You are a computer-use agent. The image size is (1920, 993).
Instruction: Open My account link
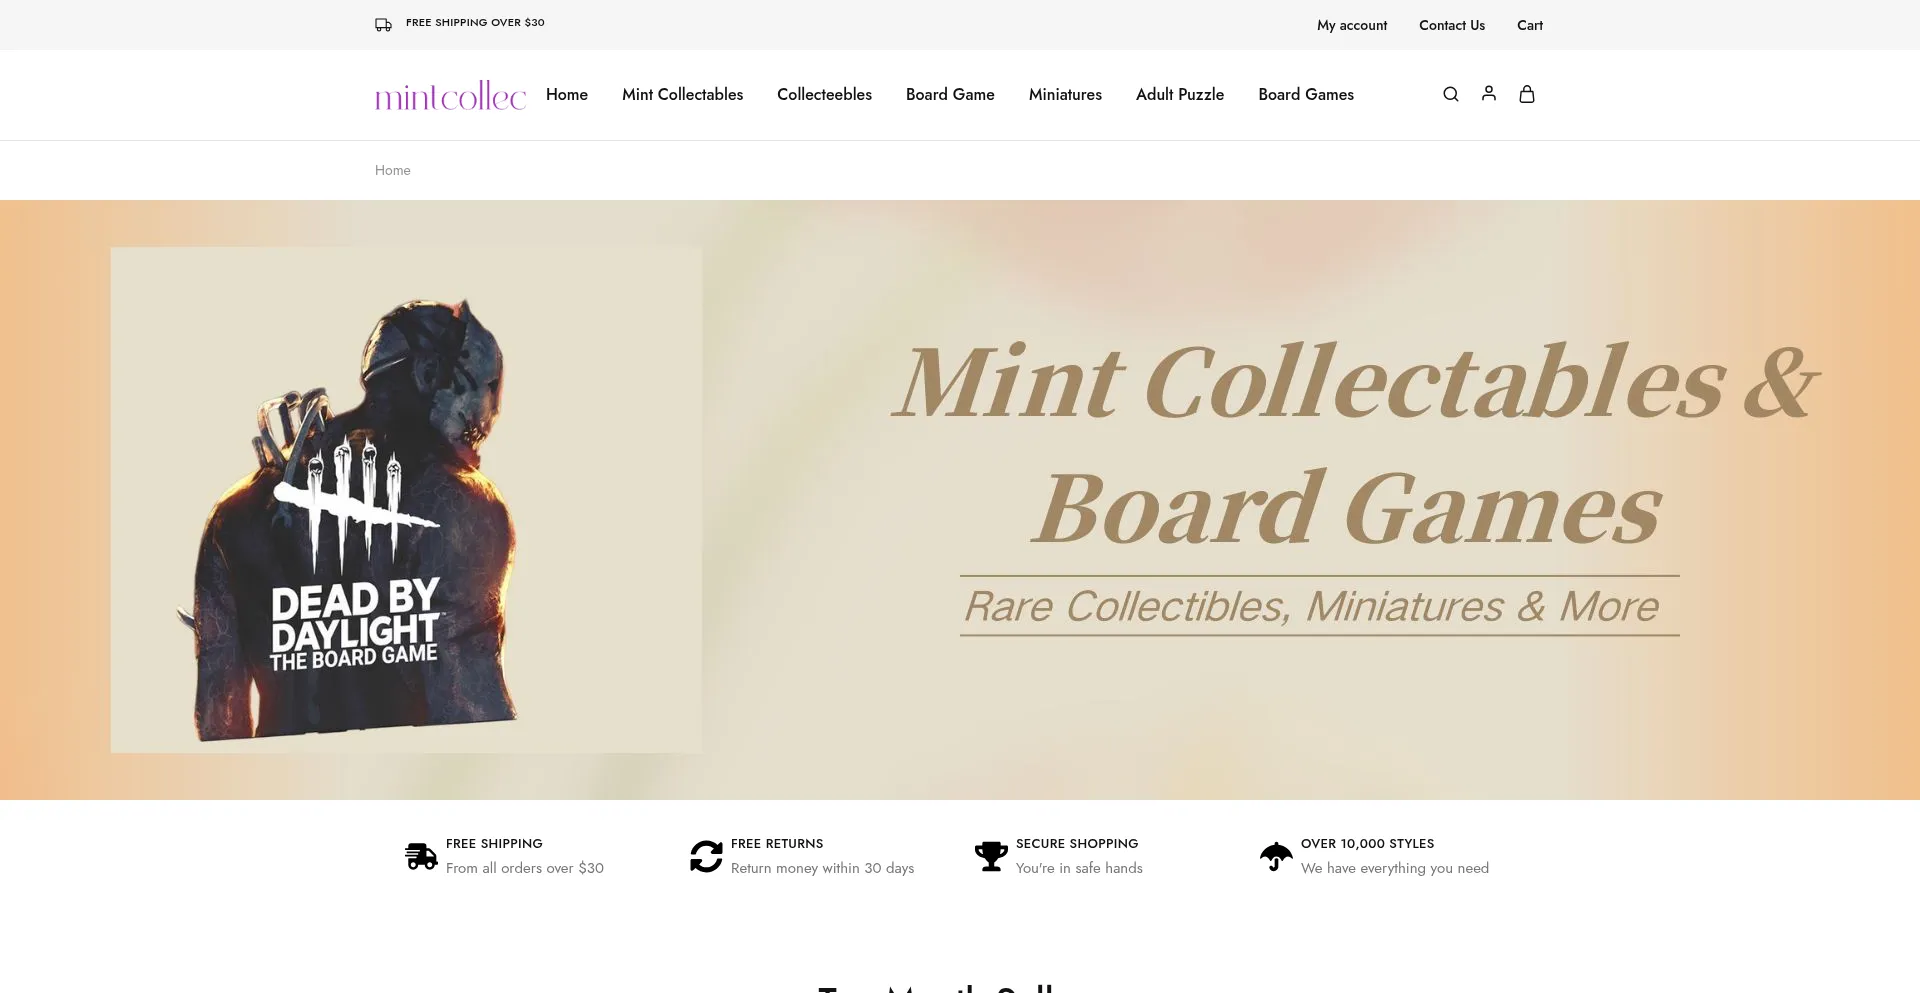pyautogui.click(x=1351, y=25)
